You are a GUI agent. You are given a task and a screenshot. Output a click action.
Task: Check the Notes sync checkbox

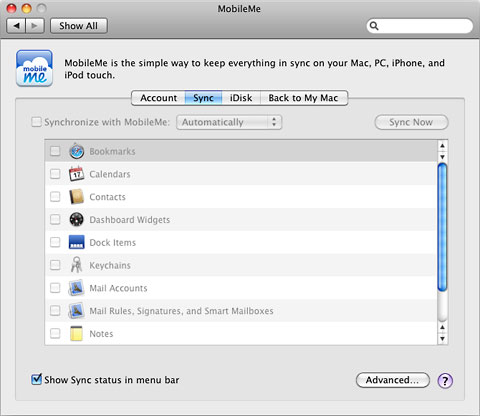point(55,333)
